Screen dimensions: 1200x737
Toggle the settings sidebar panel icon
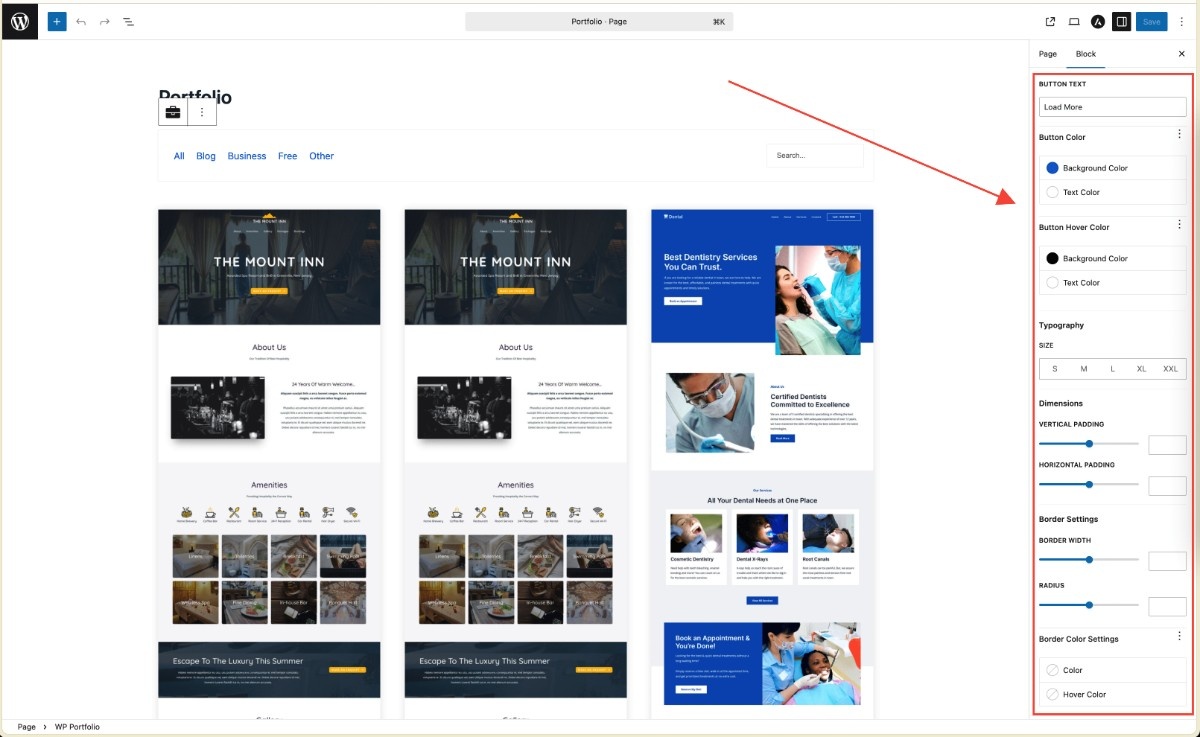pos(1121,21)
